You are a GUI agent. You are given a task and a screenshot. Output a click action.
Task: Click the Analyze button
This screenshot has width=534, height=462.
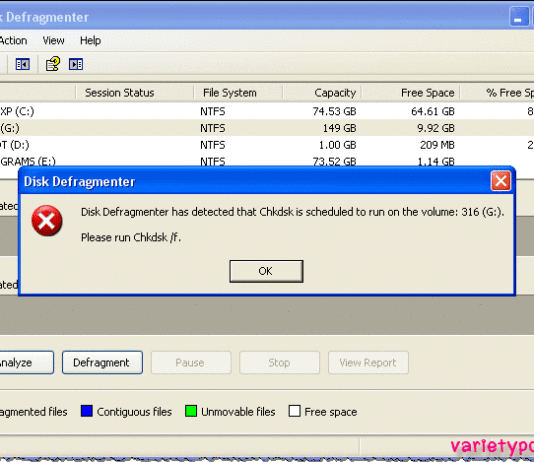coord(26,363)
